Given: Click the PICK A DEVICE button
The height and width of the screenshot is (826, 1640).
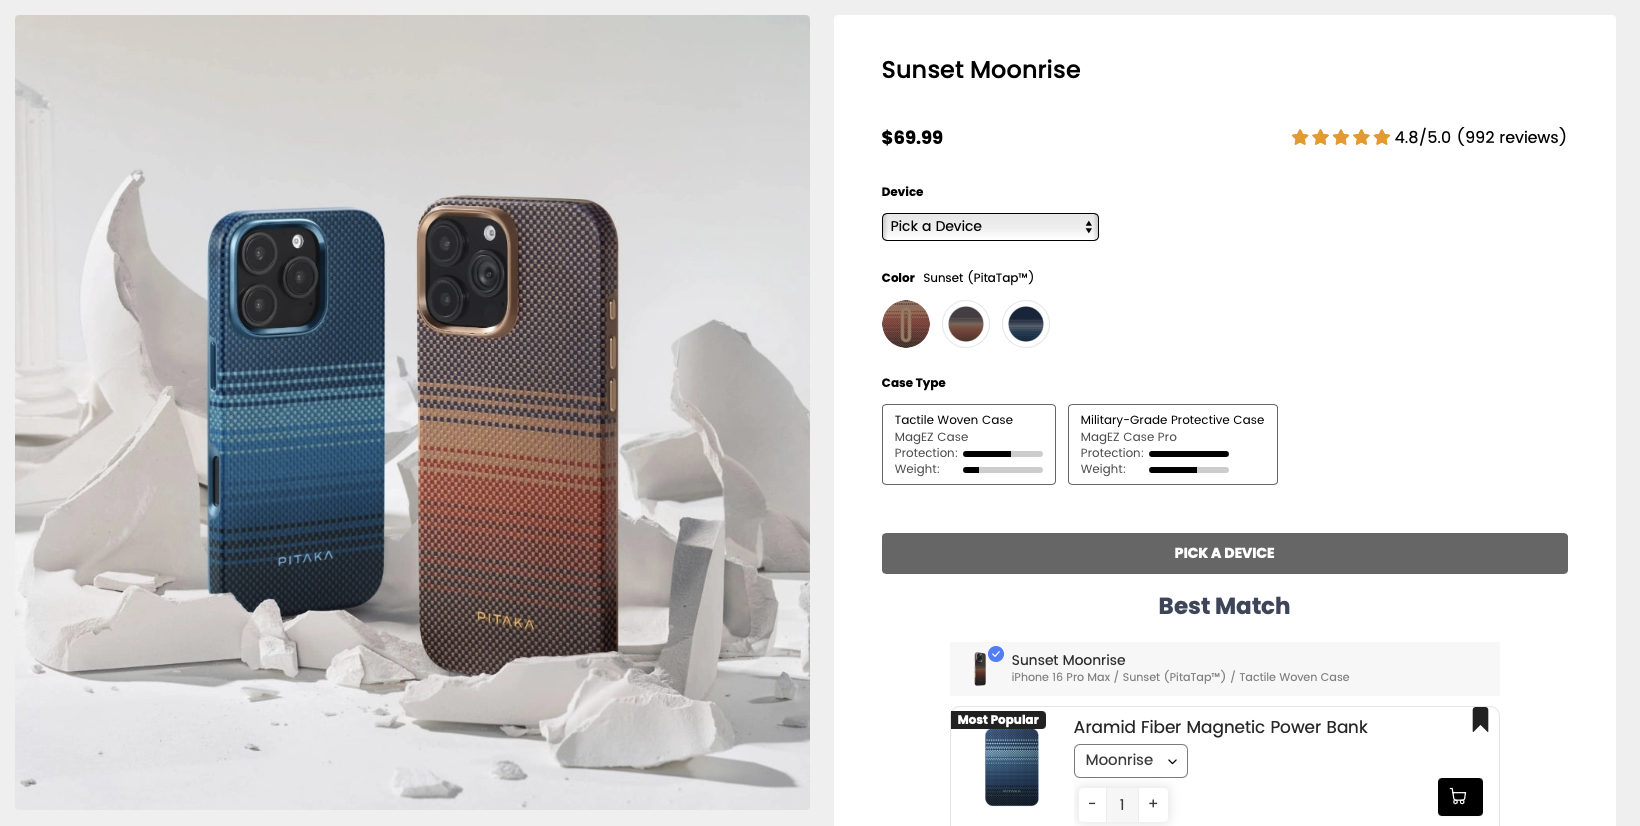Looking at the screenshot, I should 1225,553.
